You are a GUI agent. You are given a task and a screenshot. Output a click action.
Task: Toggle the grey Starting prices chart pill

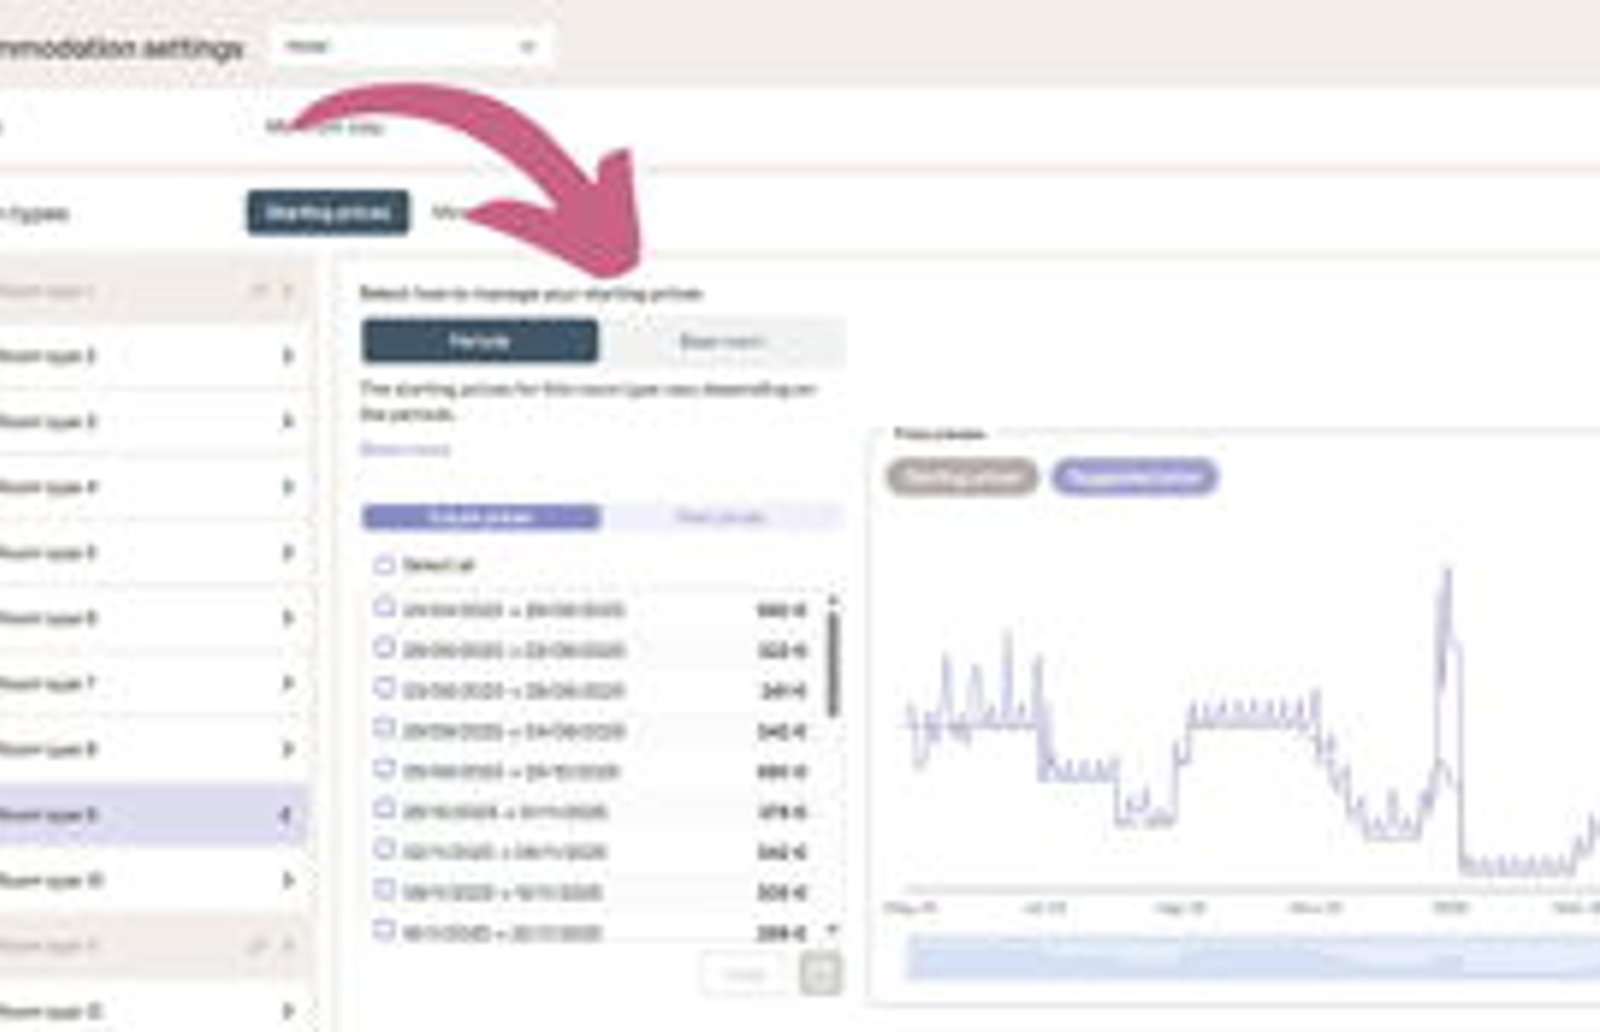click(x=963, y=477)
